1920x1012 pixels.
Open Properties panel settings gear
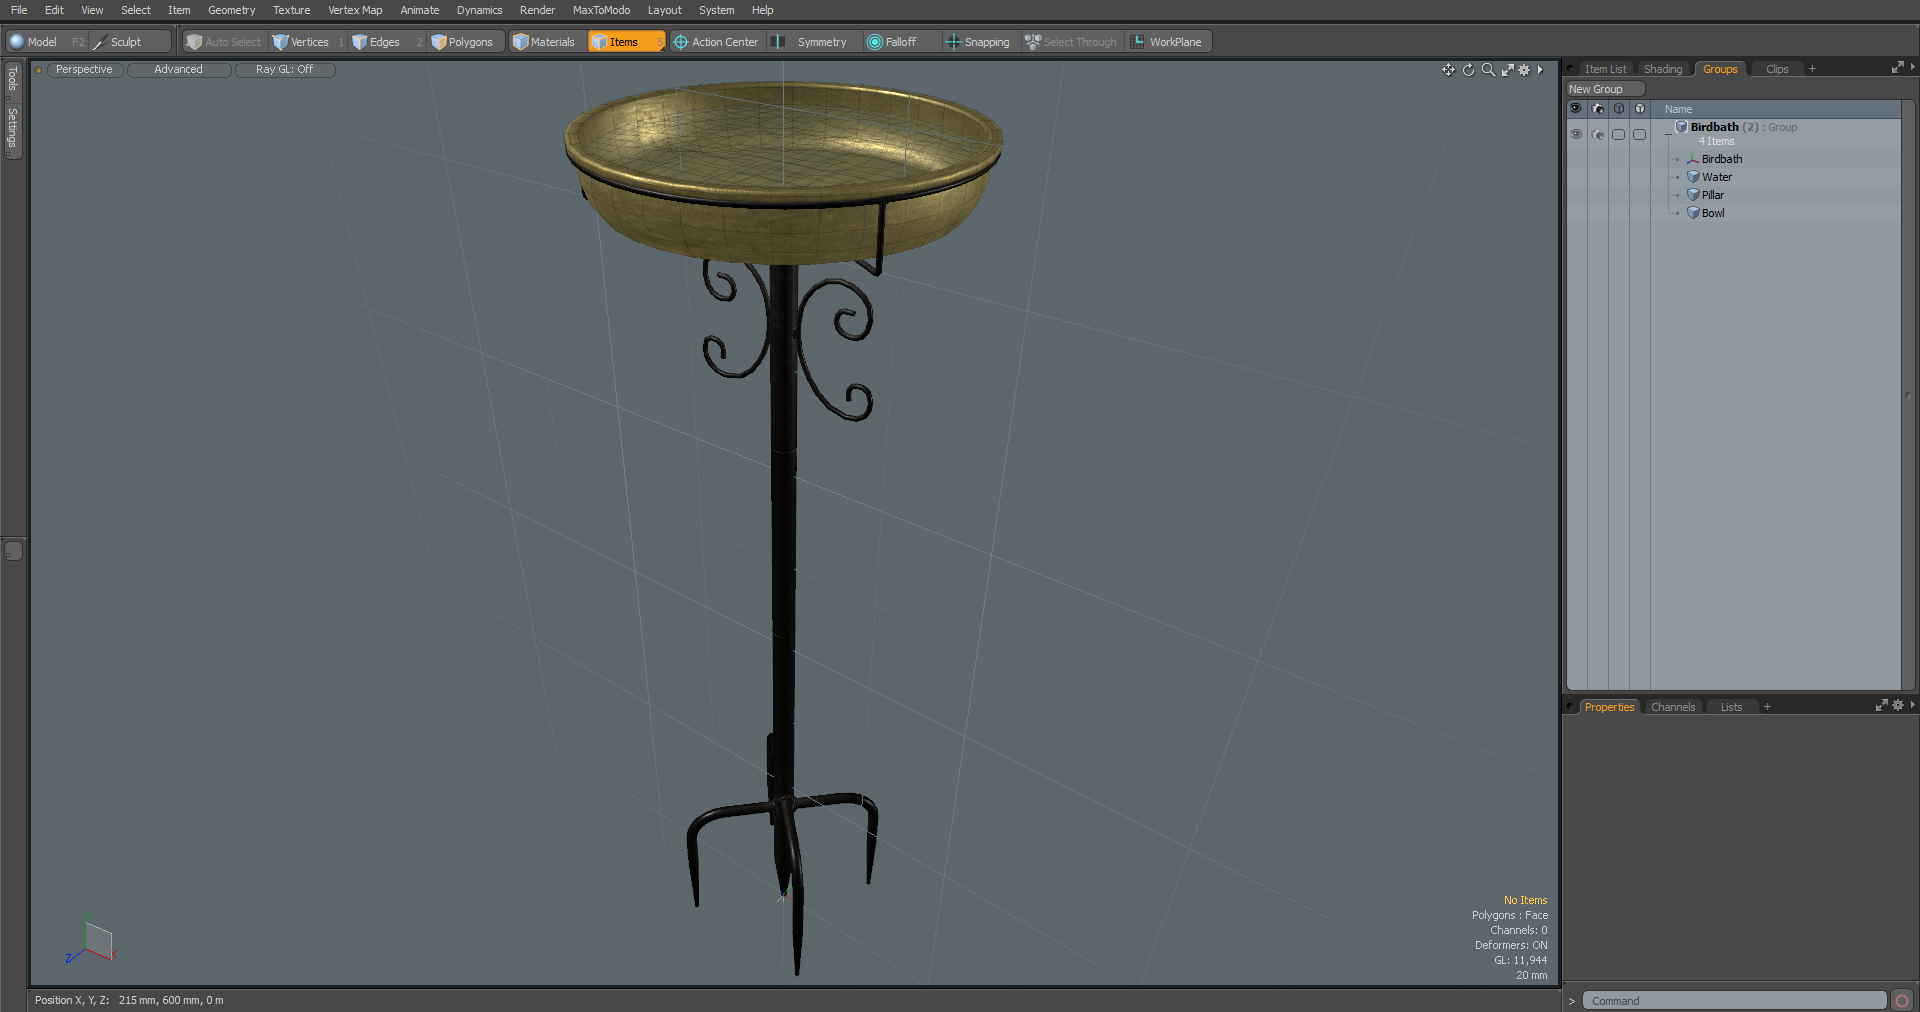coord(1898,705)
